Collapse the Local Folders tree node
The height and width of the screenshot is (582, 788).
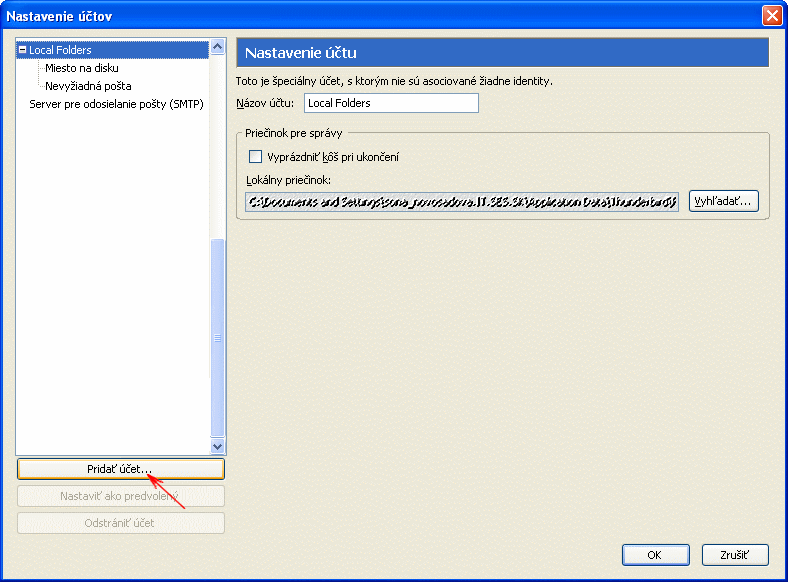[23, 49]
